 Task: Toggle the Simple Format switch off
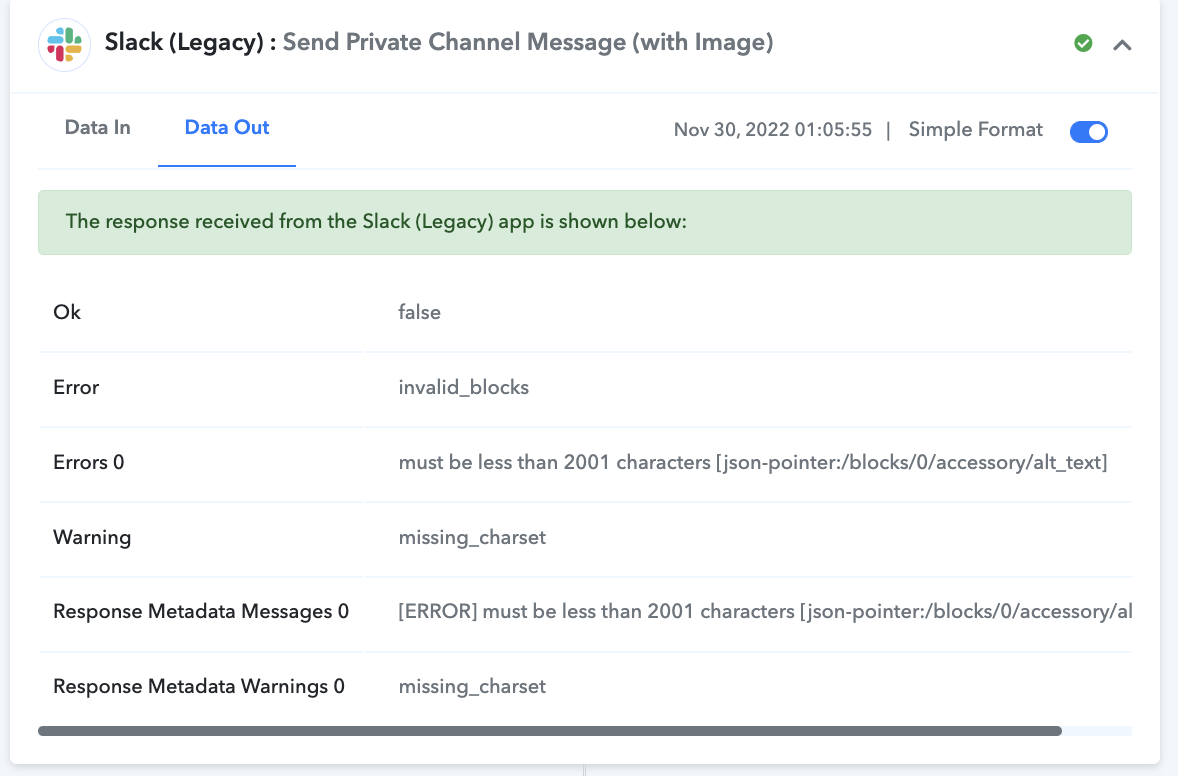(x=1089, y=132)
